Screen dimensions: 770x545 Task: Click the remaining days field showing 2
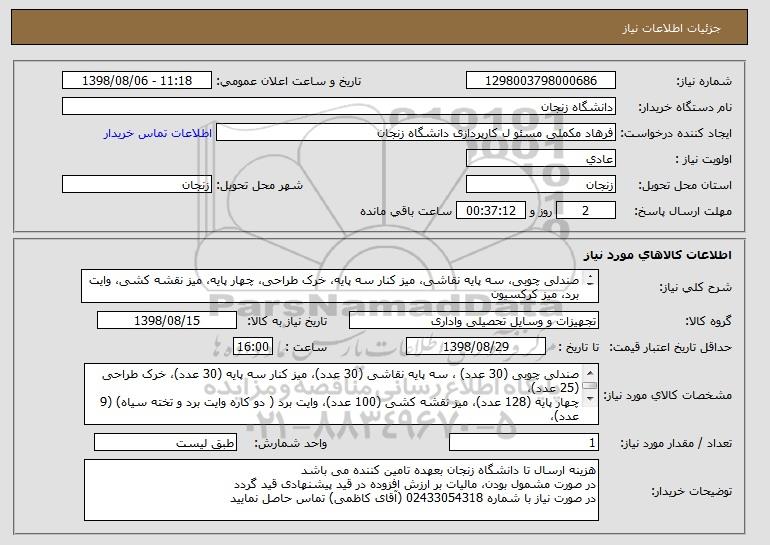coord(585,211)
